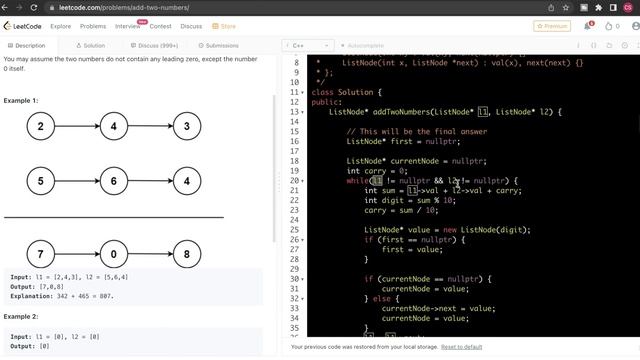Click the Premium button
This screenshot has width=640, height=360.
pyautogui.click(x=552, y=26)
